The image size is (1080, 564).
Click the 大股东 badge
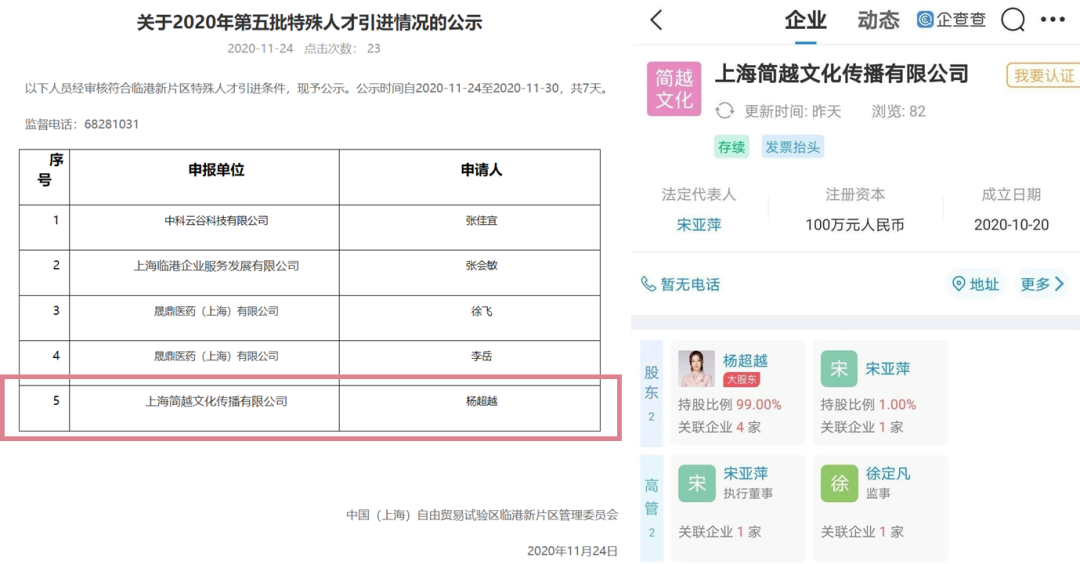[x=742, y=379]
